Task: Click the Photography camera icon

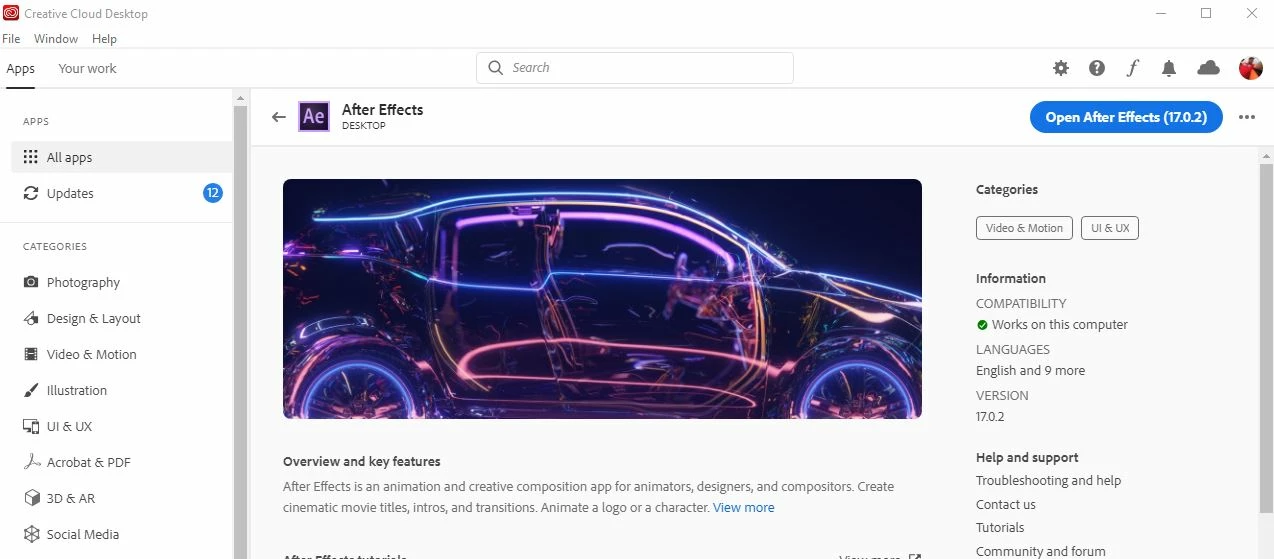Action: [x=31, y=282]
